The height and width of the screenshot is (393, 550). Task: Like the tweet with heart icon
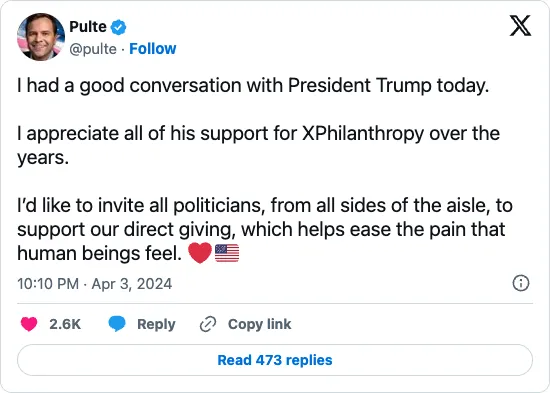(29, 324)
